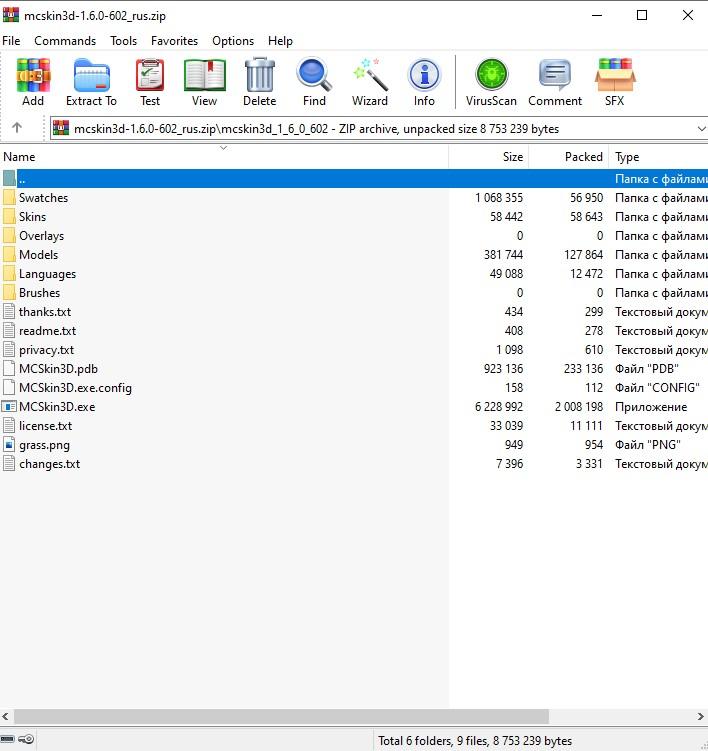Select the Brushes folder icon
Image resolution: width=708 pixels, height=751 pixels.
pyautogui.click(x=9, y=292)
